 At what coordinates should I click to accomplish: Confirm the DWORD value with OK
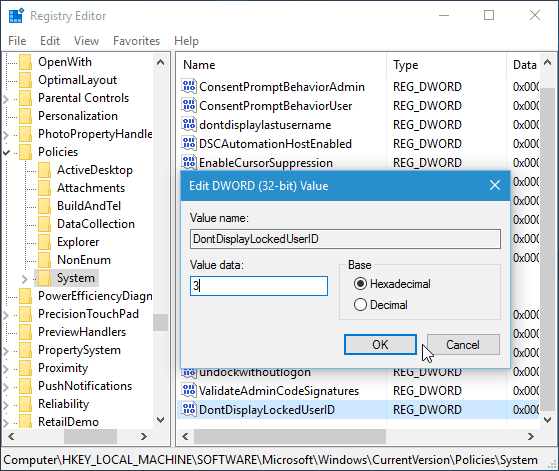[x=380, y=344]
